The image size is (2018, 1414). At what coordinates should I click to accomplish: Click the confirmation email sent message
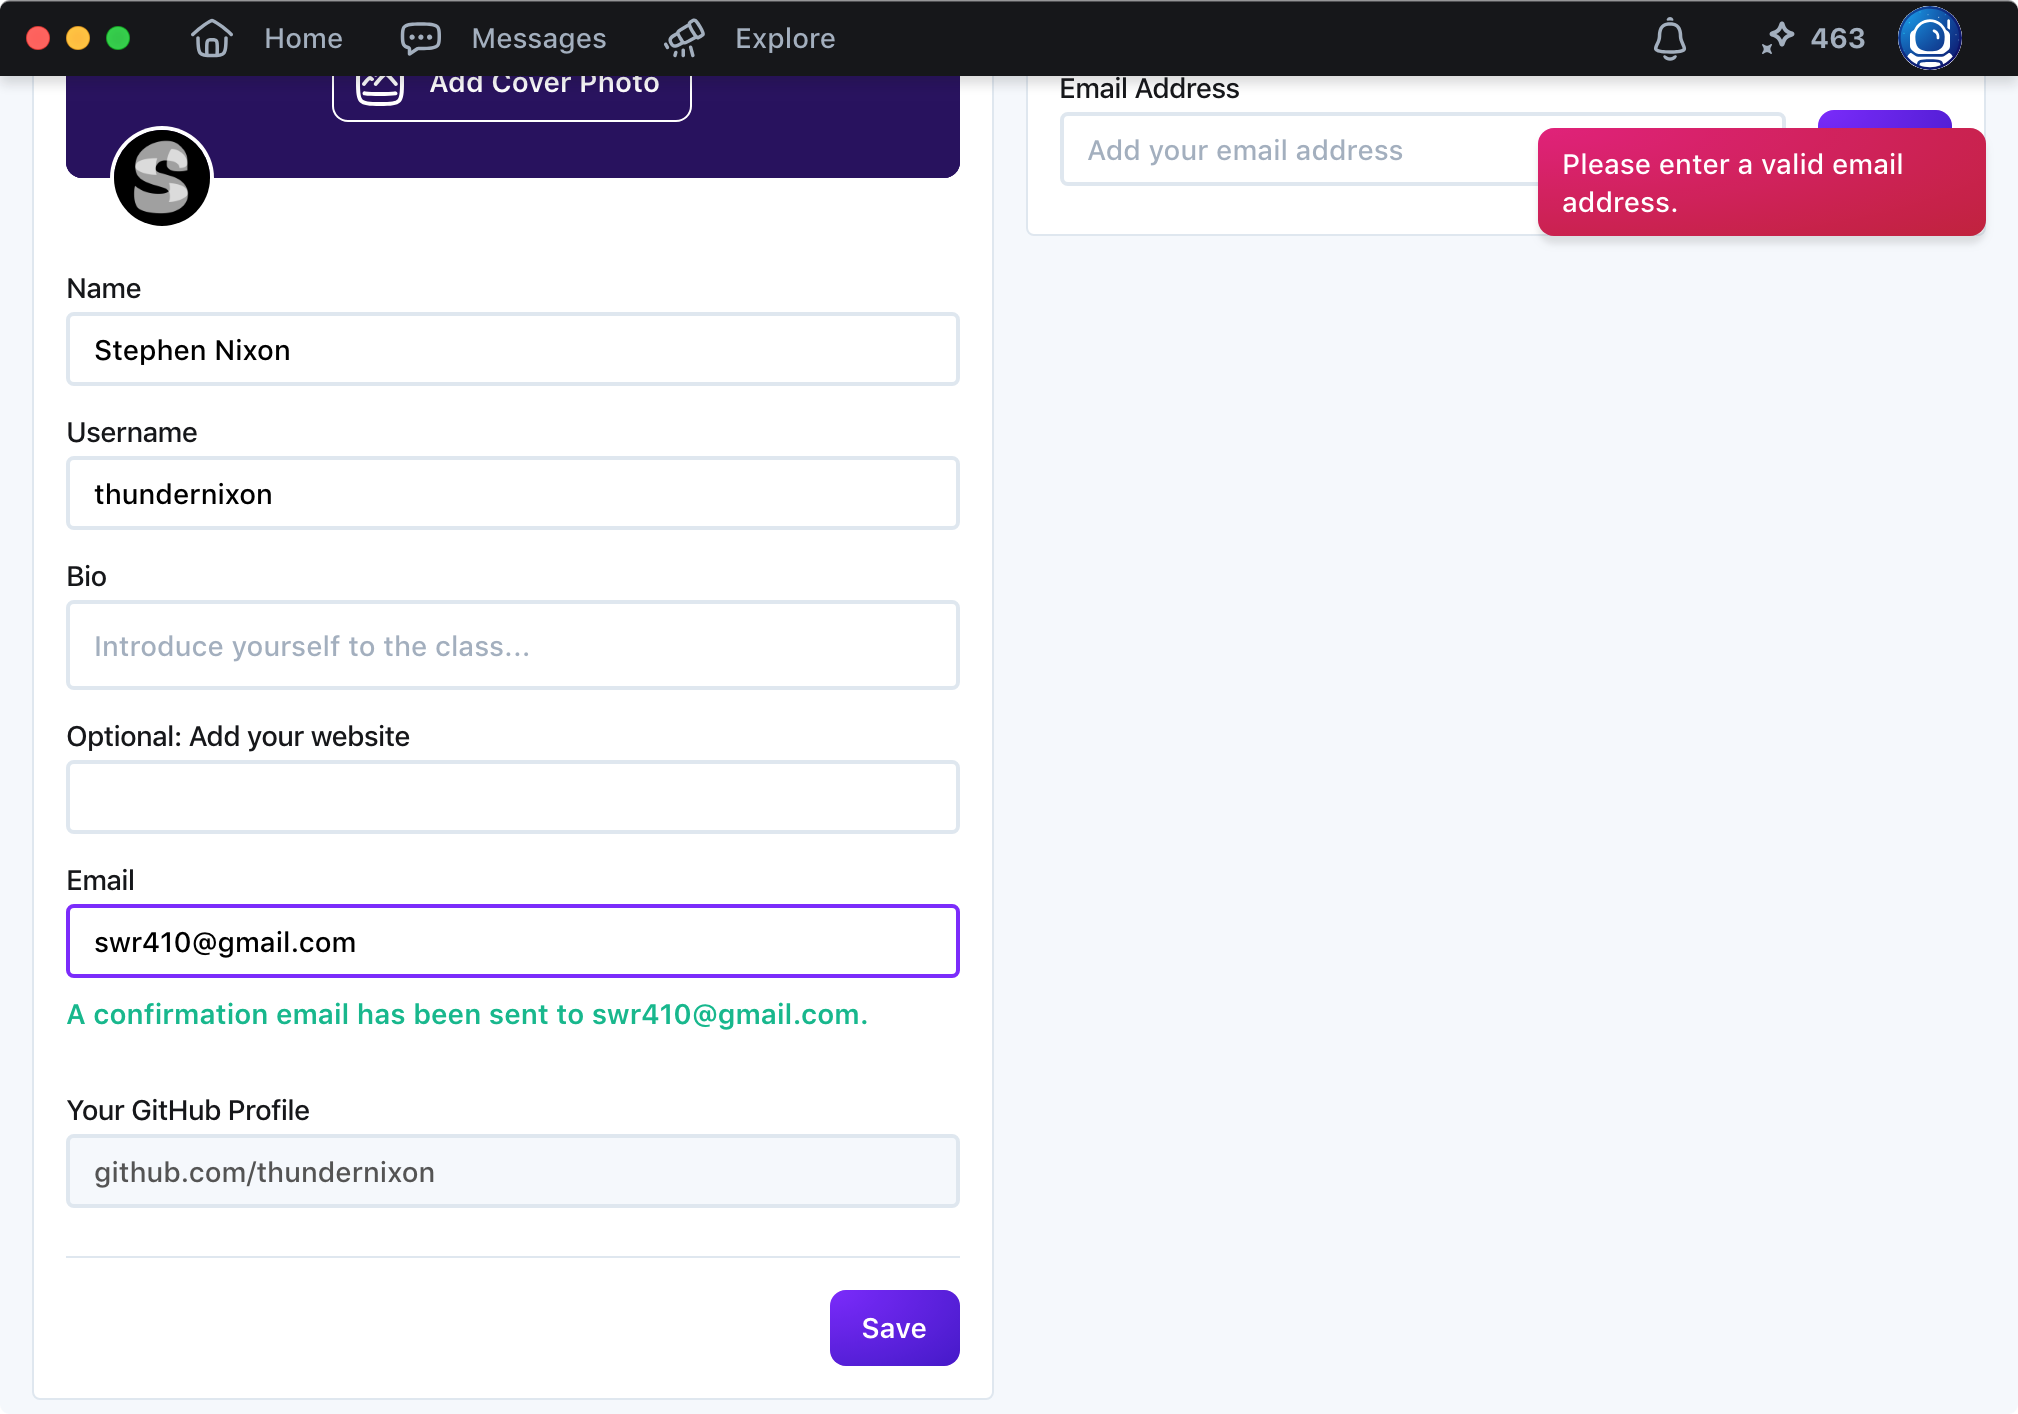click(x=467, y=1014)
